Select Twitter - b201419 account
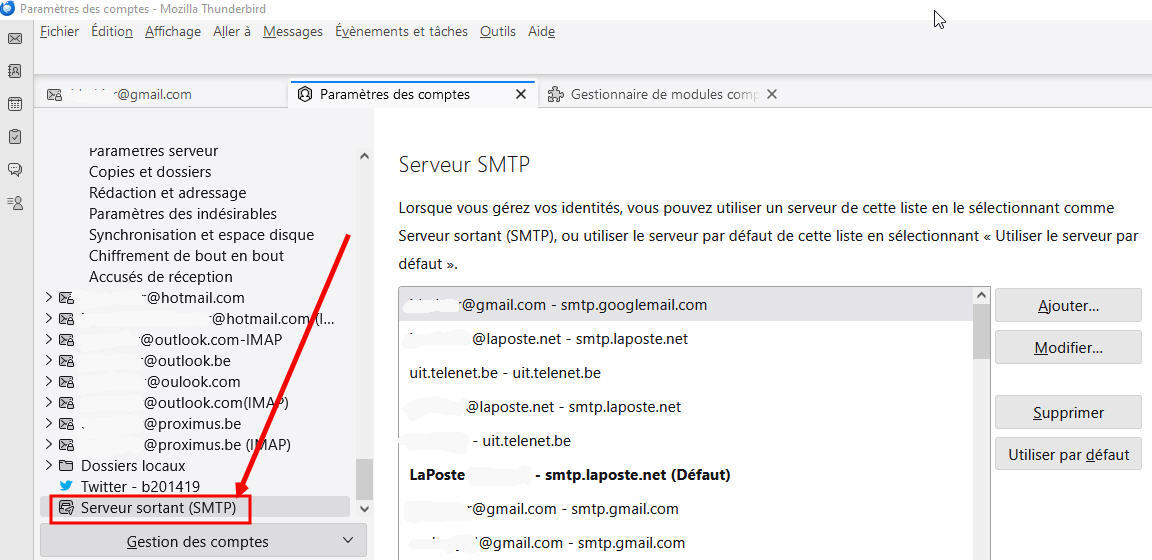Image resolution: width=1152 pixels, height=560 pixels. click(x=140, y=486)
